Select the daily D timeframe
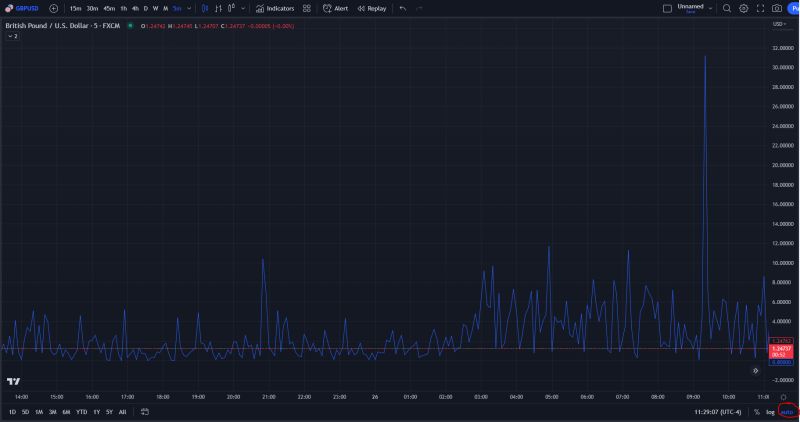 pos(145,9)
